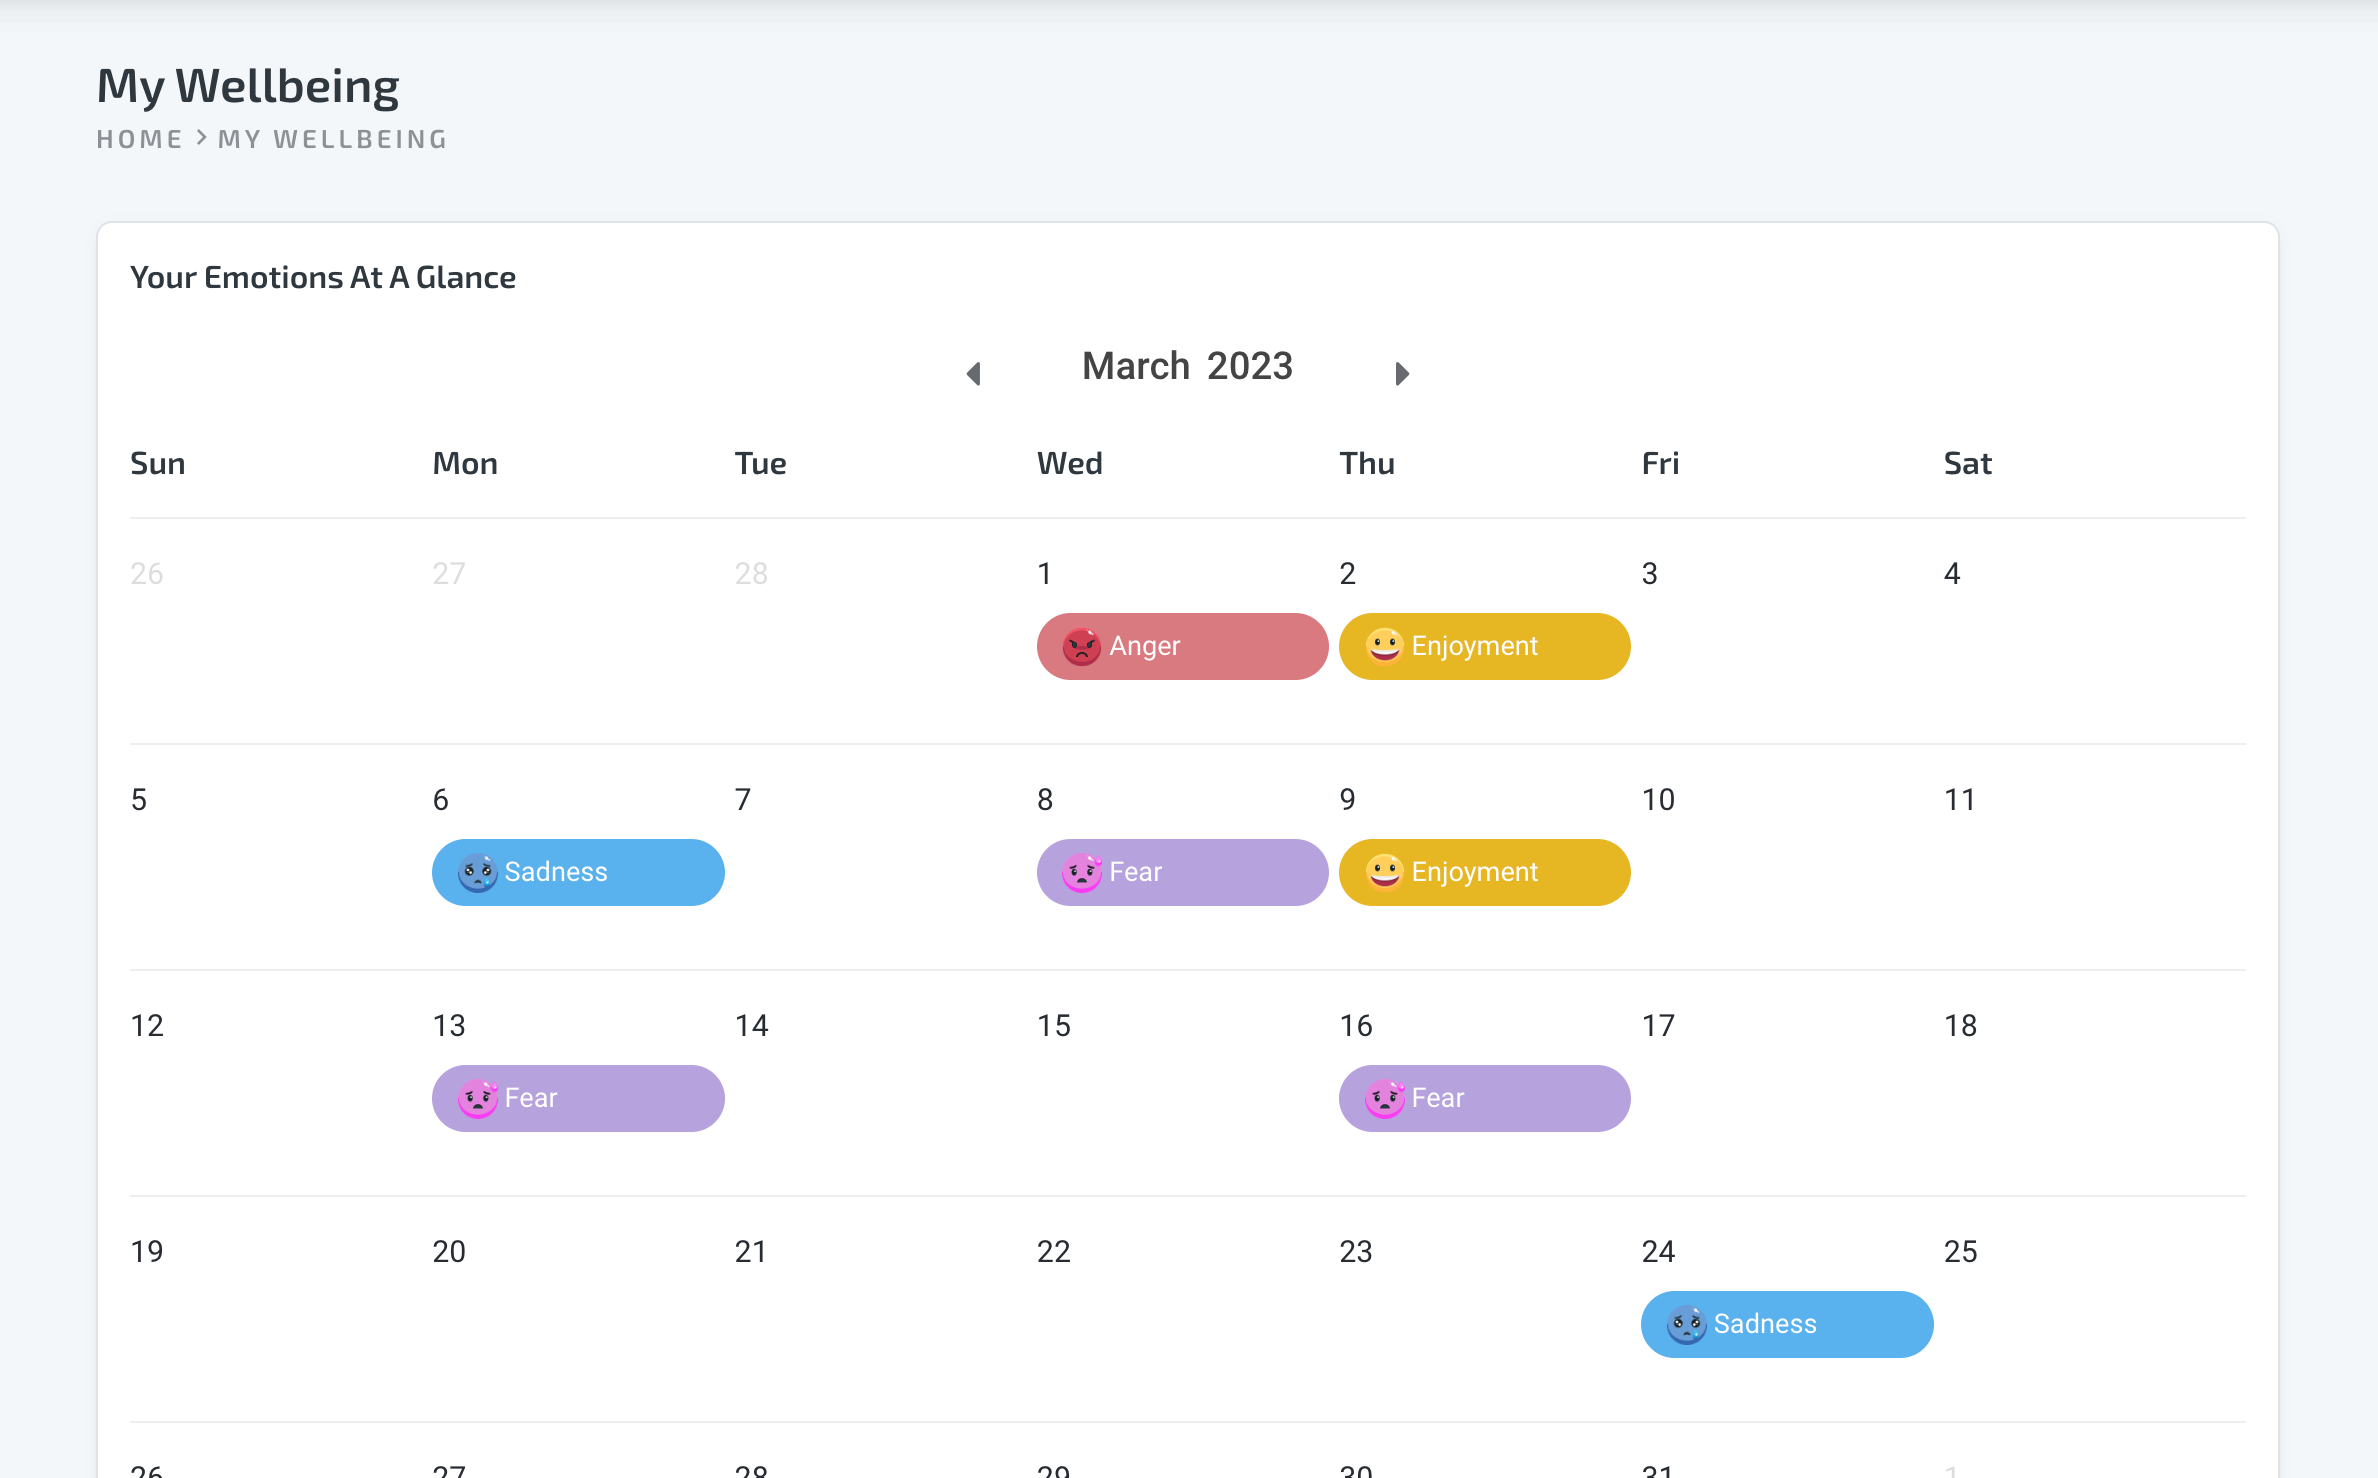Open the Anger entry on March 1
2378x1478 pixels.
click(1182, 646)
